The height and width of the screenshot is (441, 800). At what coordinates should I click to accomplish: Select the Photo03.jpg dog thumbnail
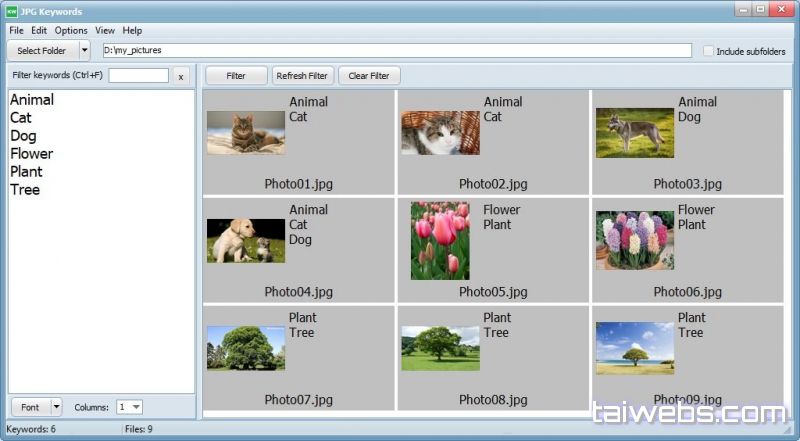click(634, 132)
